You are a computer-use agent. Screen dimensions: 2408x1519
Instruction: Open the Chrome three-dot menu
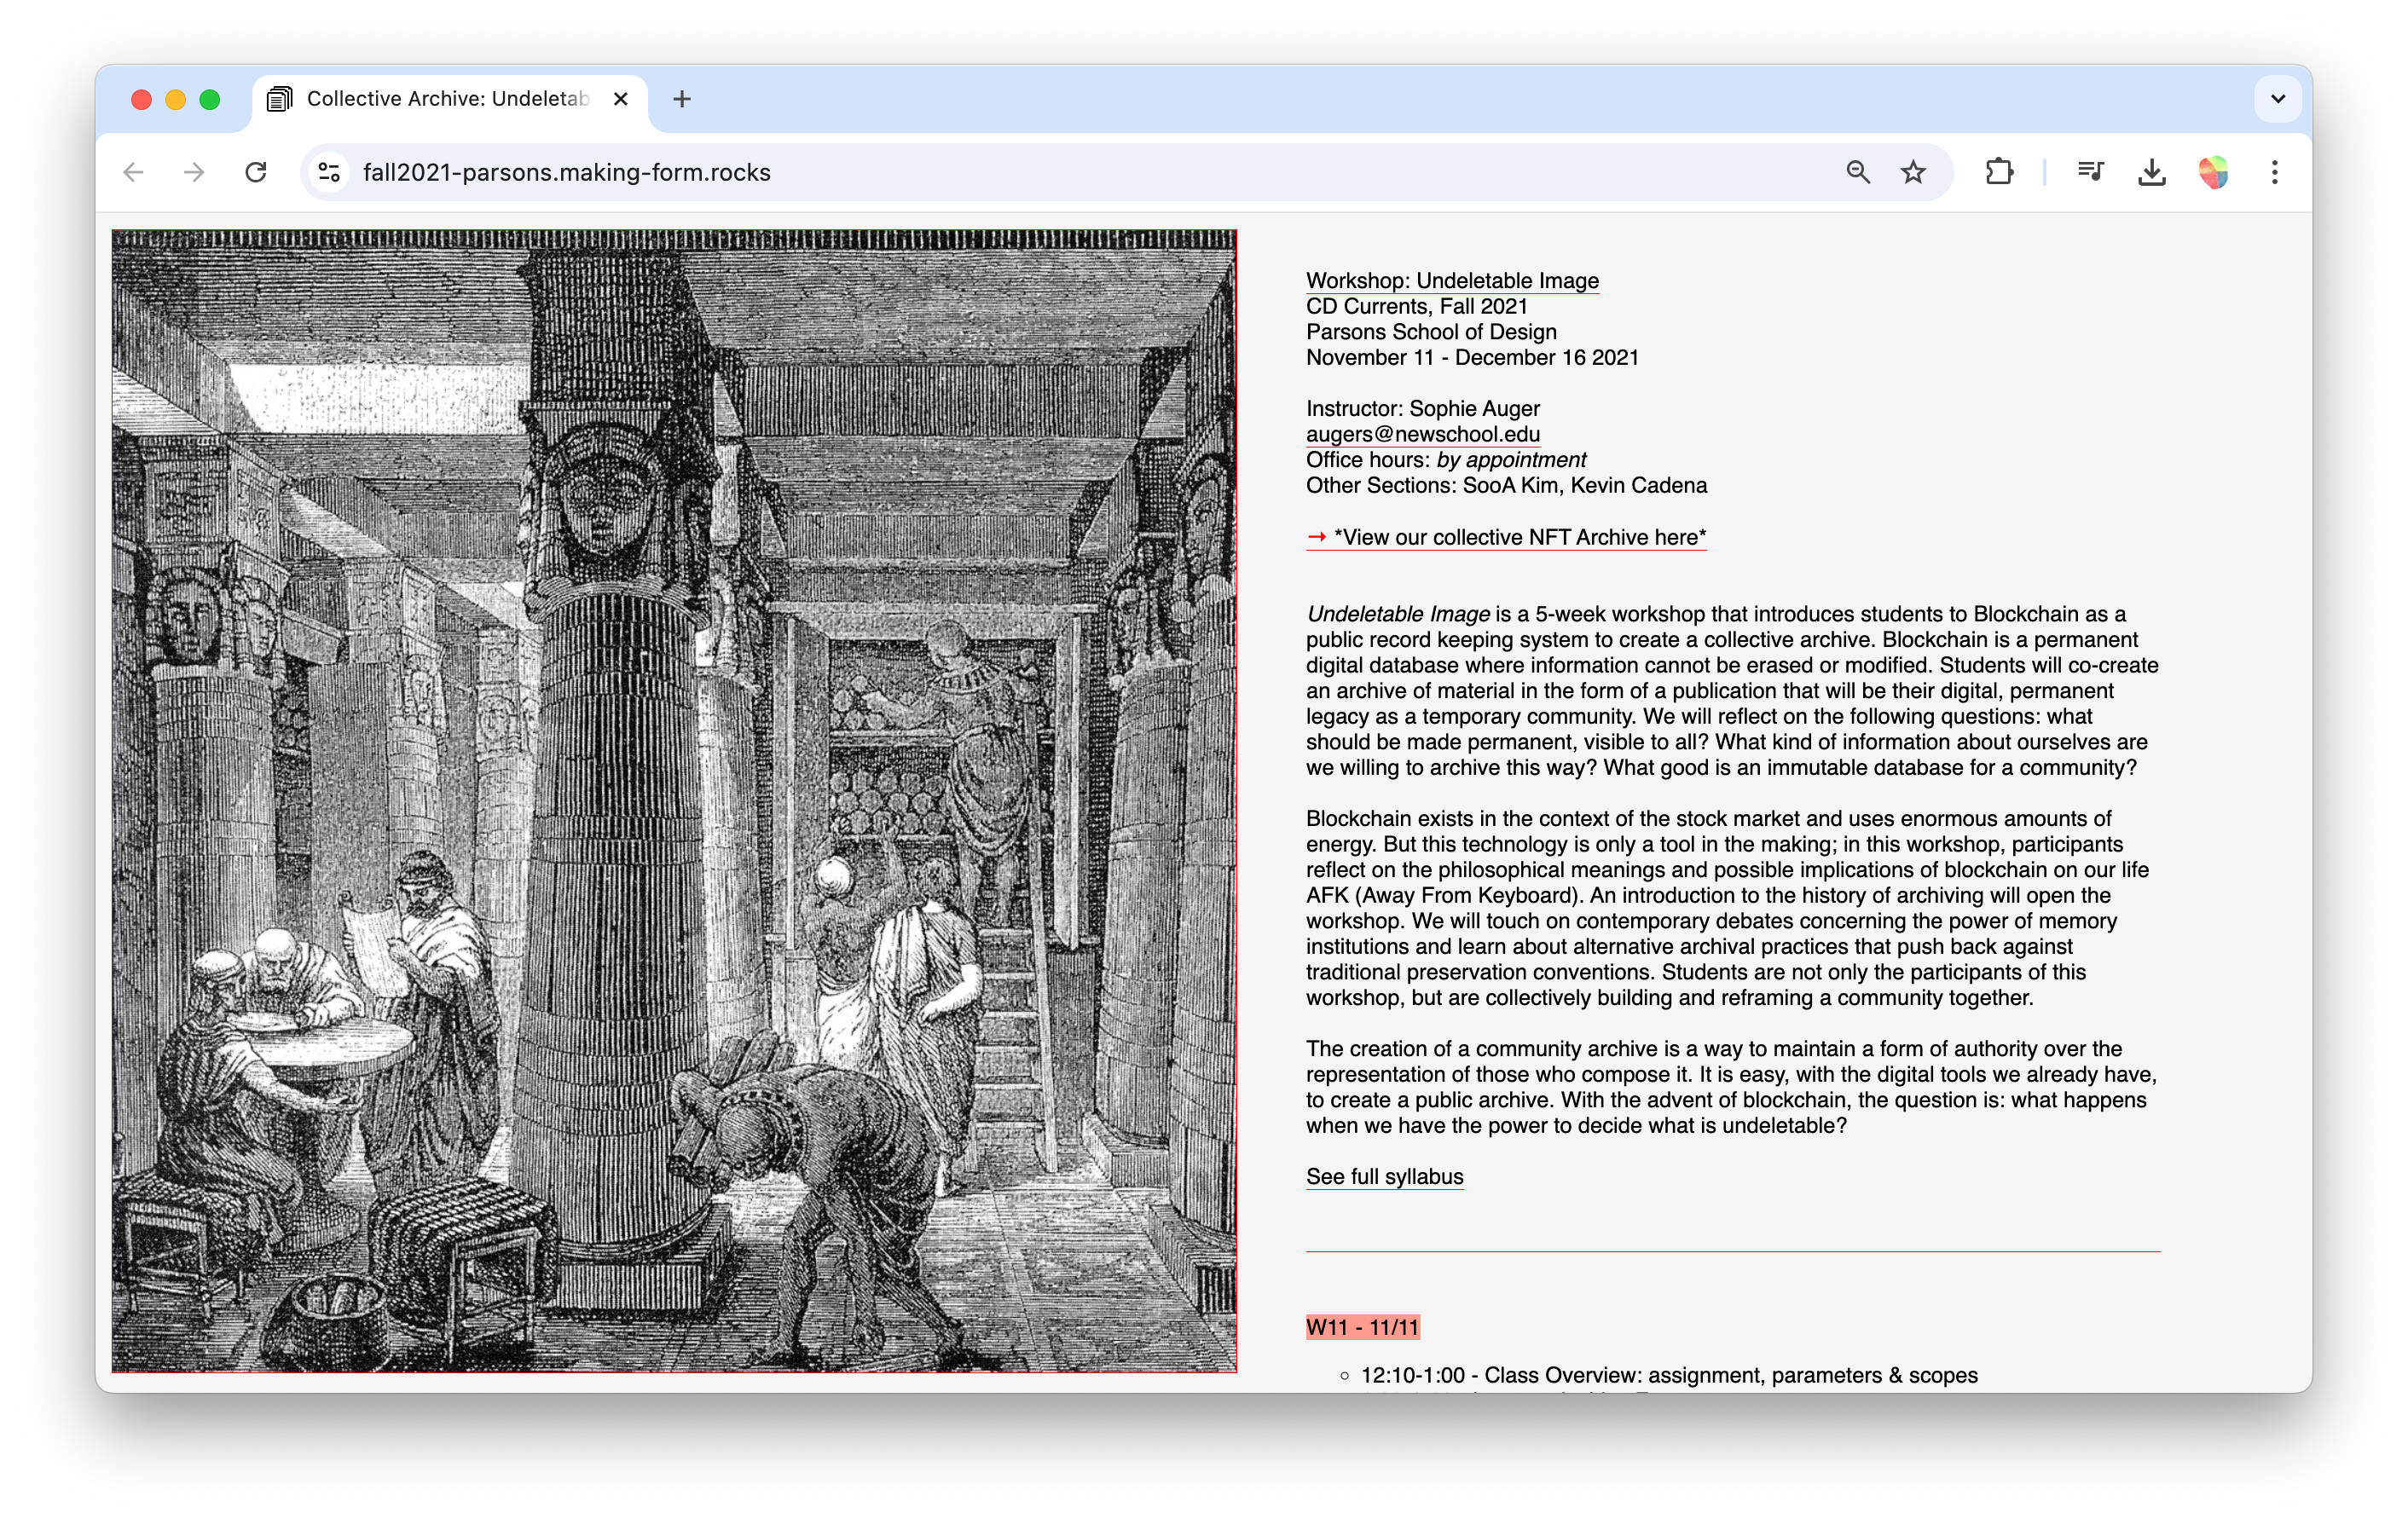(2274, 172)
